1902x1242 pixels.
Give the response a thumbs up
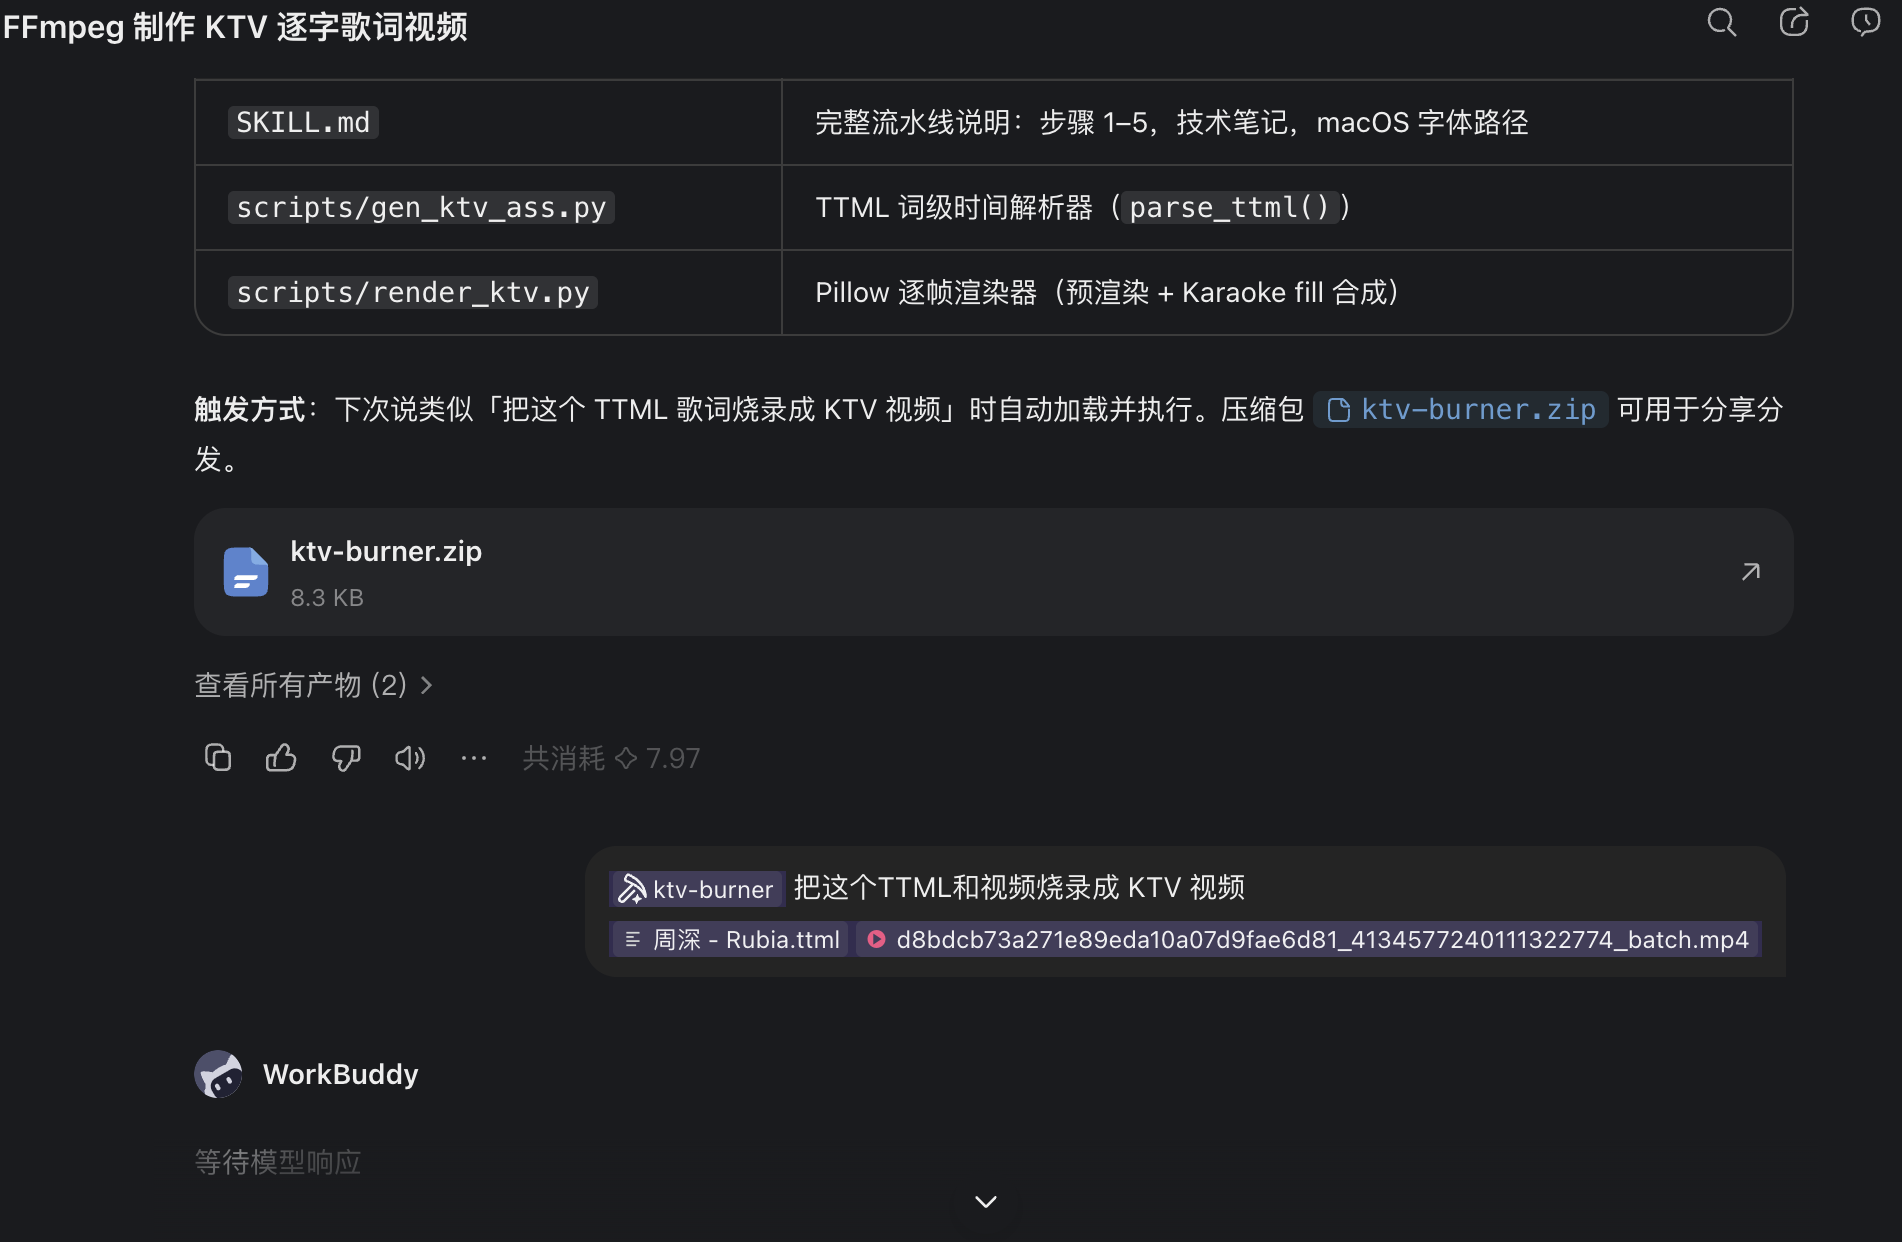[281, 758]
